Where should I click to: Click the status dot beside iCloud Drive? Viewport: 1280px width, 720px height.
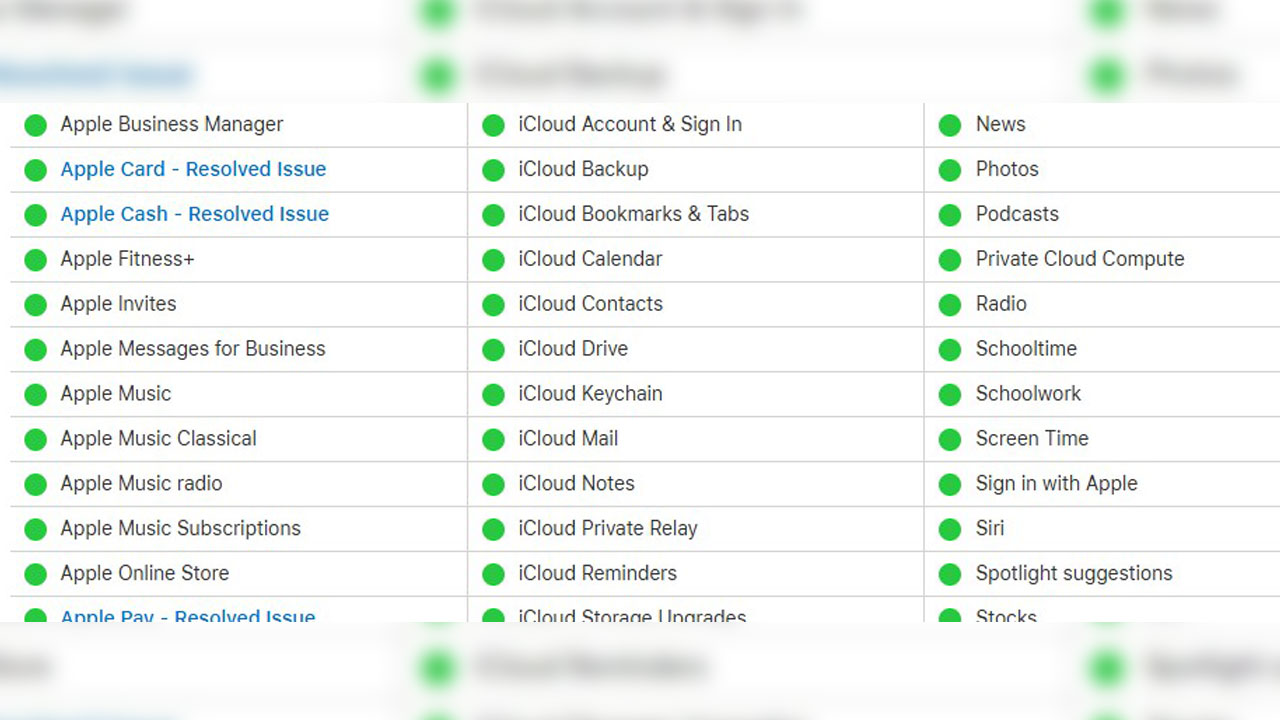493,349
